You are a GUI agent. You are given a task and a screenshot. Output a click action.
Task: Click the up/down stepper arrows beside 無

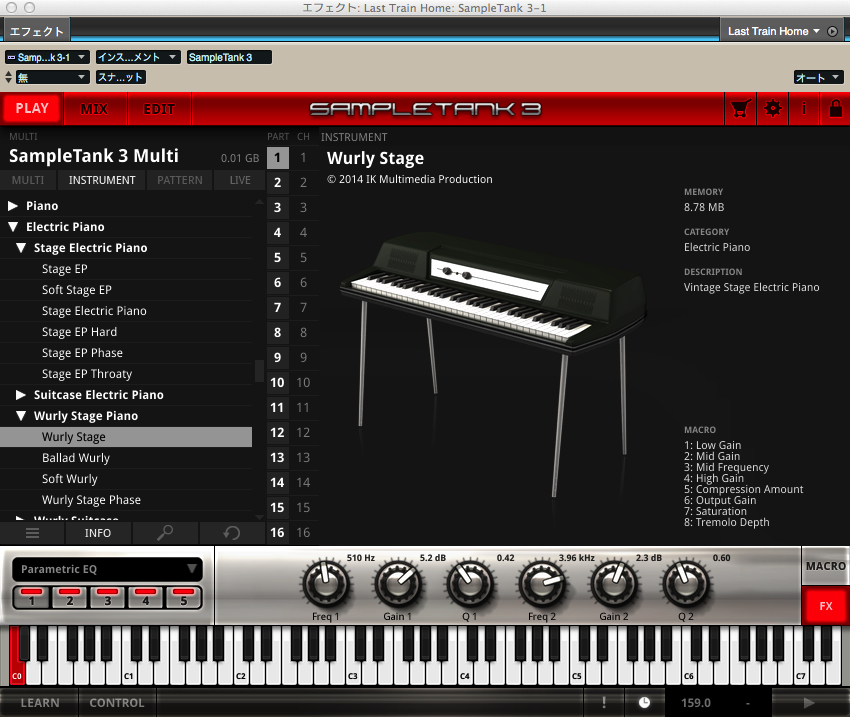click(8, 77)
